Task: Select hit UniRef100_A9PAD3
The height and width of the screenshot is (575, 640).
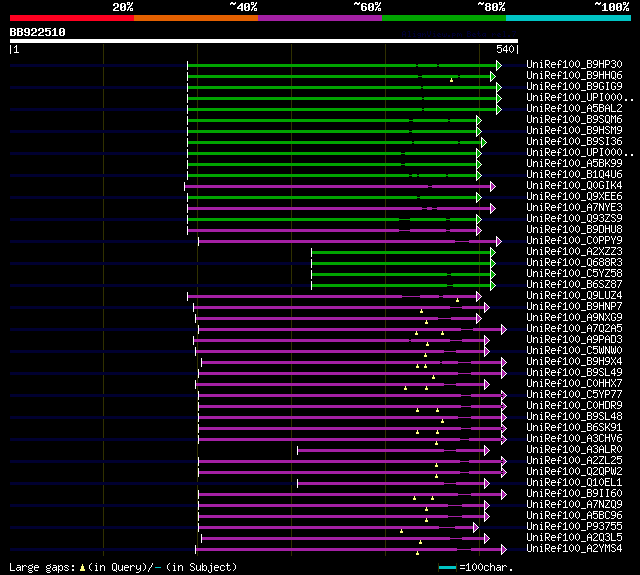Action: pyautogui.click(x=574, y=340)
